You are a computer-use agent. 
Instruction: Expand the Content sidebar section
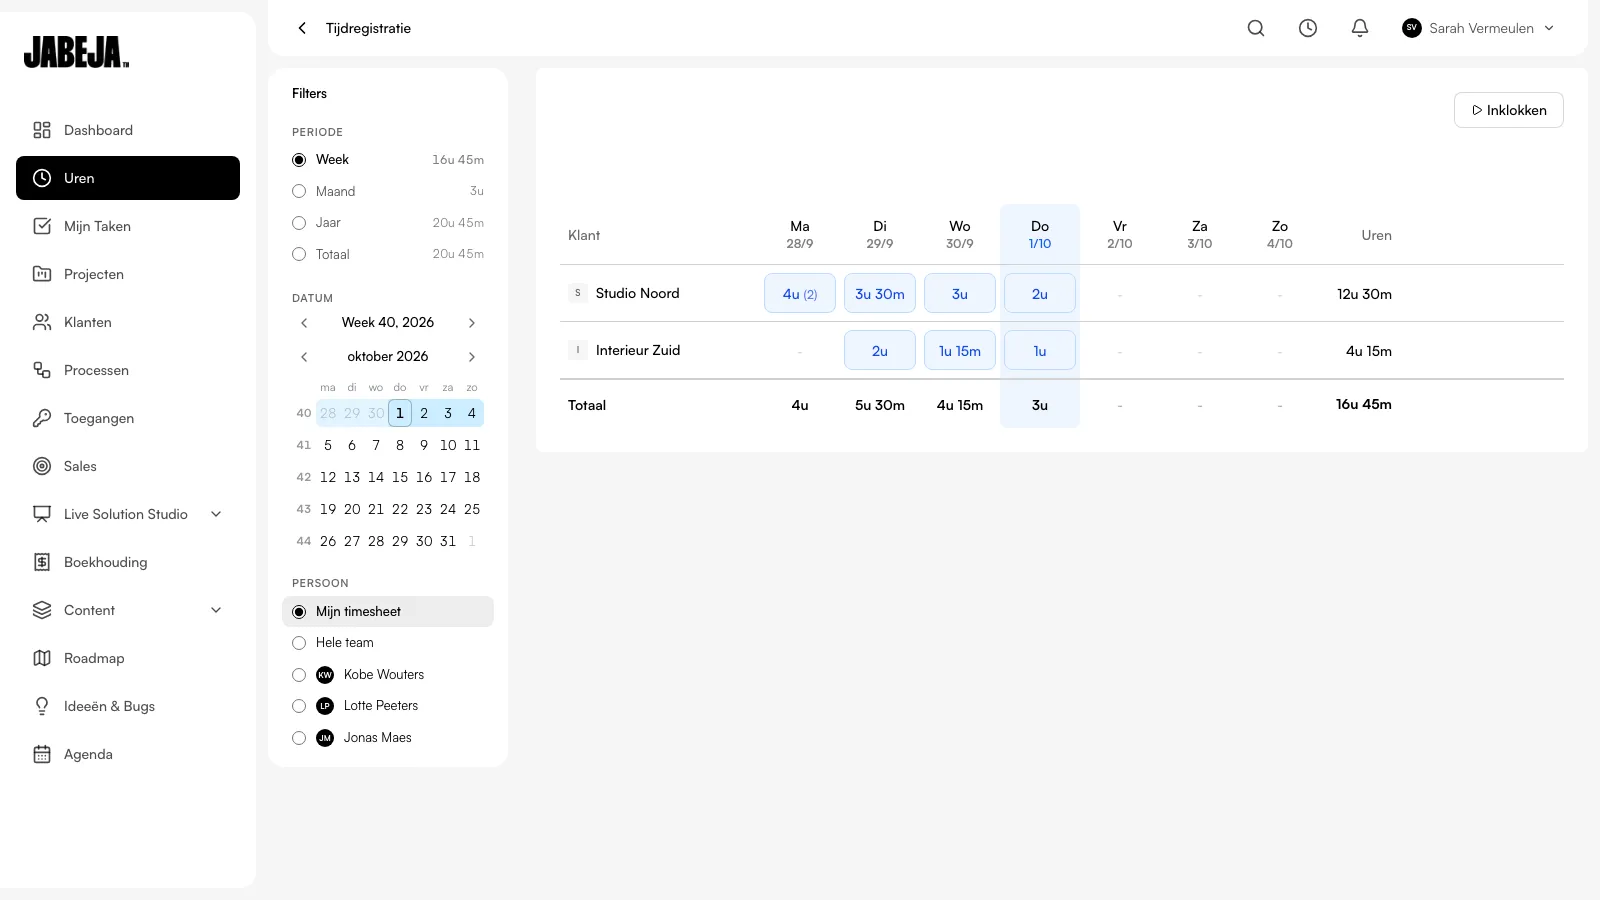pos(216,610)
